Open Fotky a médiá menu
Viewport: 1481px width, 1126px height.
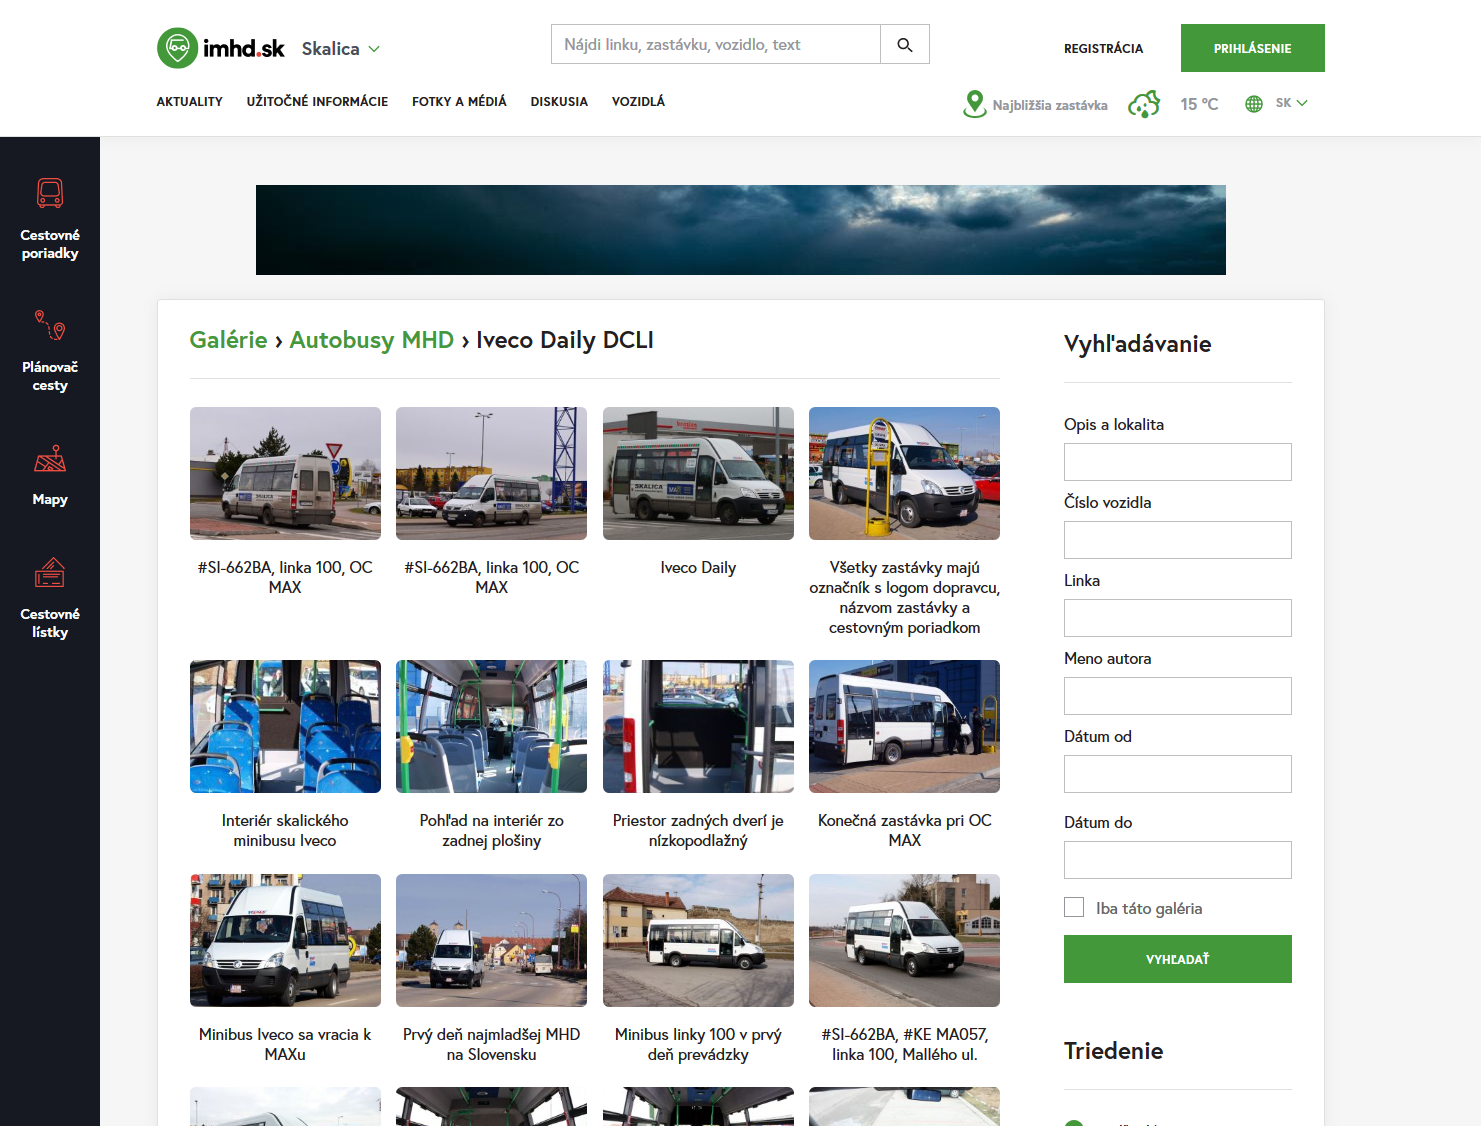pyautogui.click(x=459, y=102)
